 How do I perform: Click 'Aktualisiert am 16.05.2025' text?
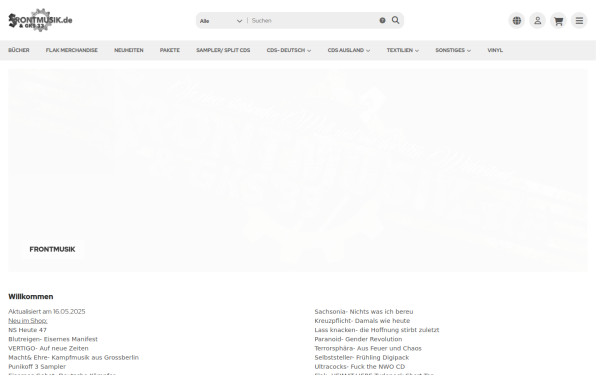47,311
